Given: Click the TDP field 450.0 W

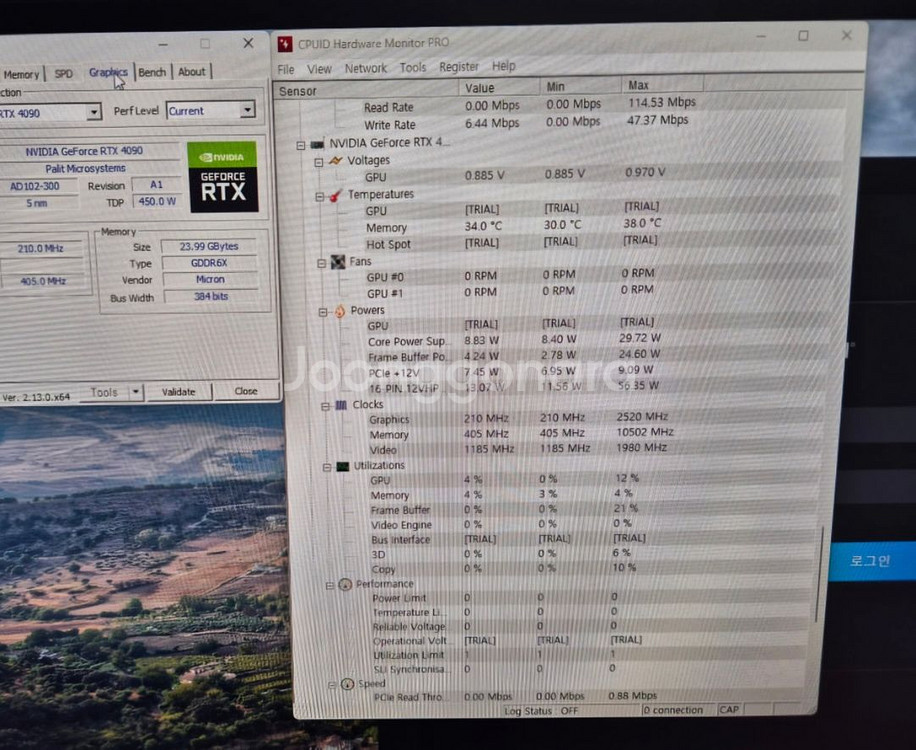Looking at the screenshot, I should tap(157, 202).
